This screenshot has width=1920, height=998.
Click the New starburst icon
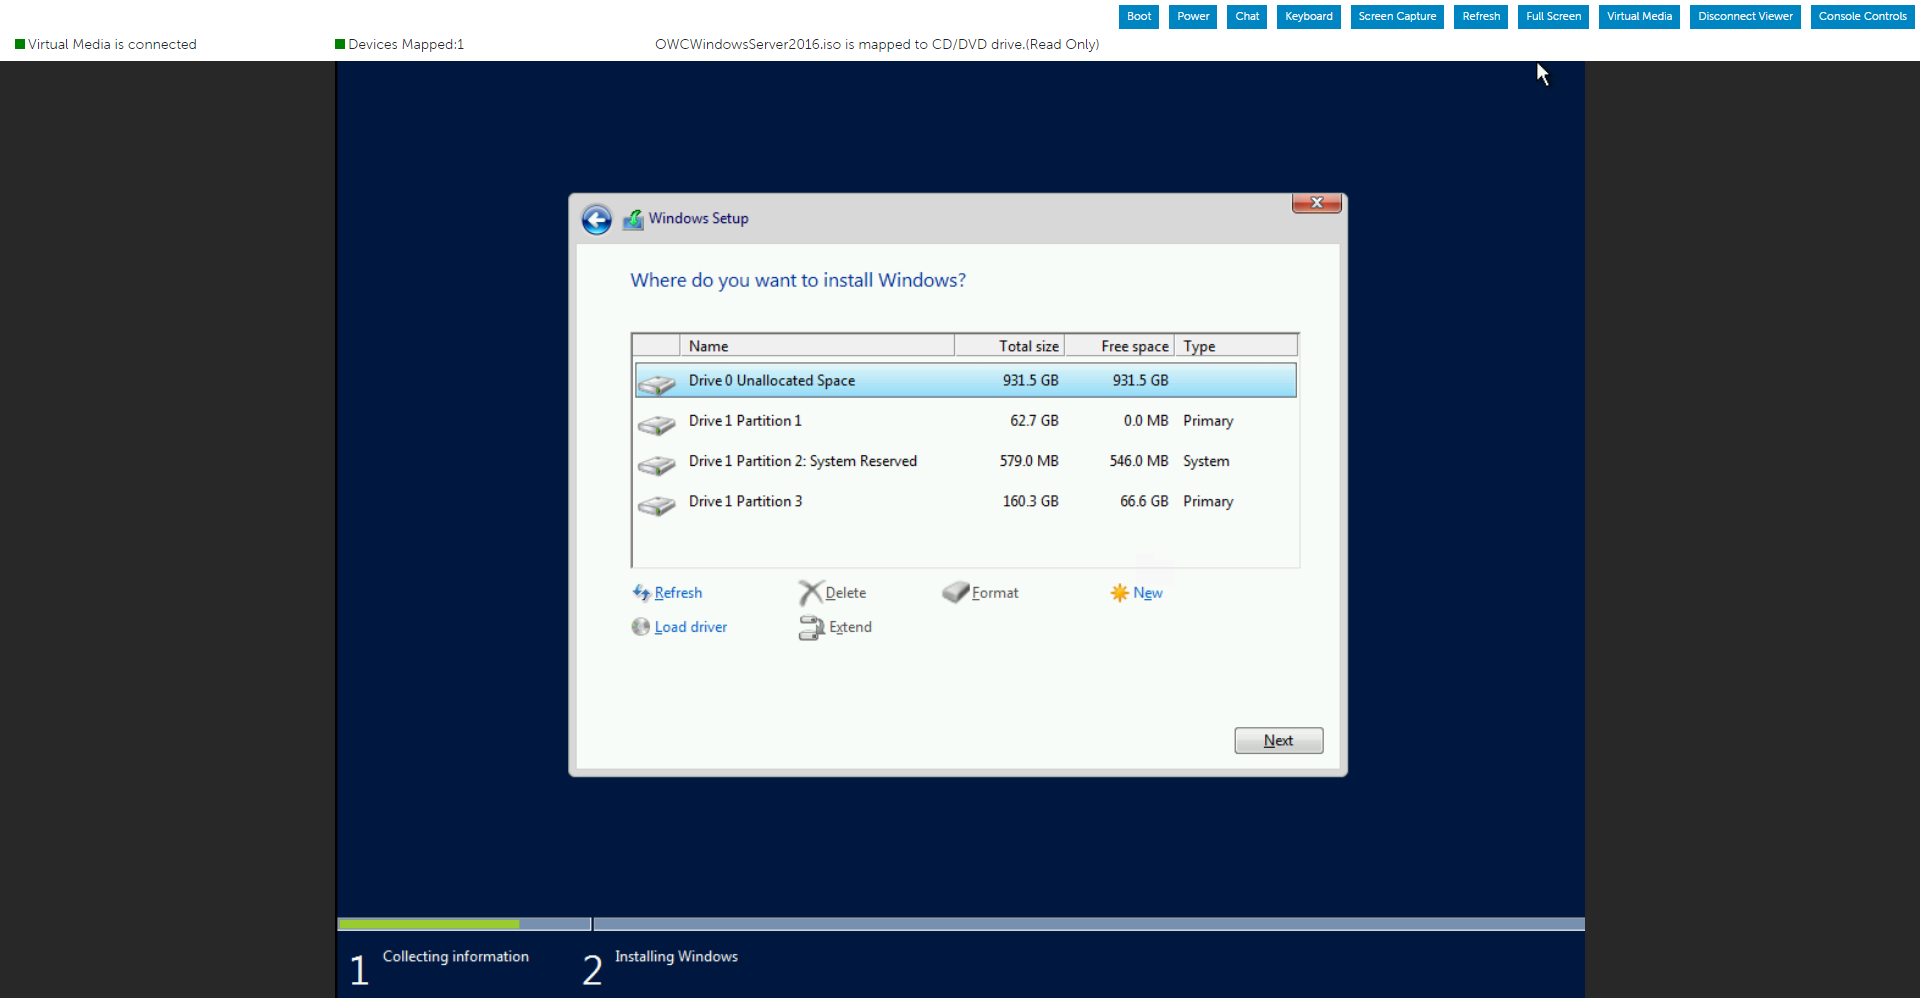(1119, 593)
